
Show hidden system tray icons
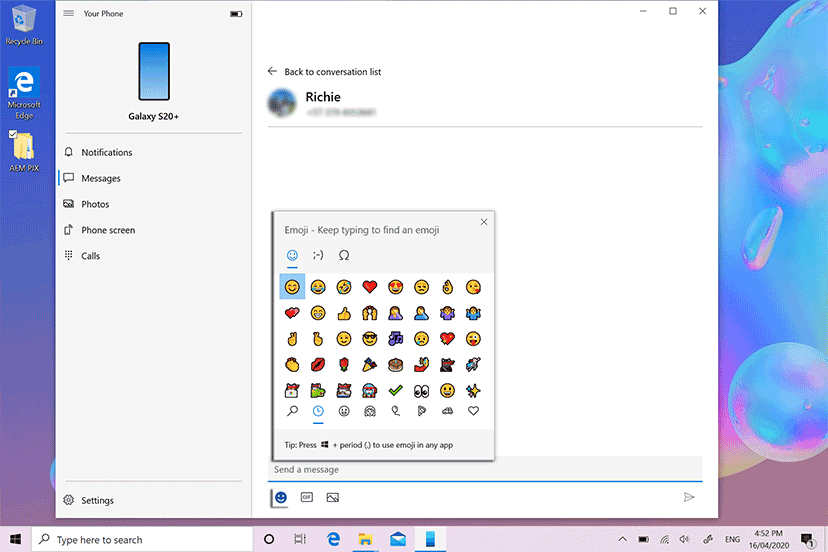click(623, 539)
